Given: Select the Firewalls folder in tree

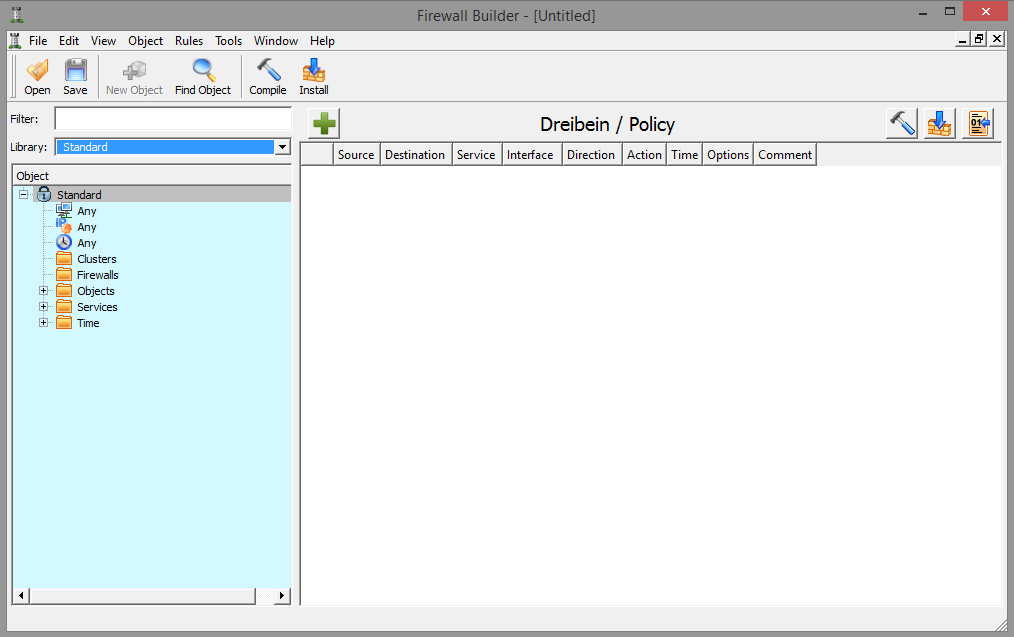Looking at the screenshot, I should pyautogui.click(x=97, y=275).
